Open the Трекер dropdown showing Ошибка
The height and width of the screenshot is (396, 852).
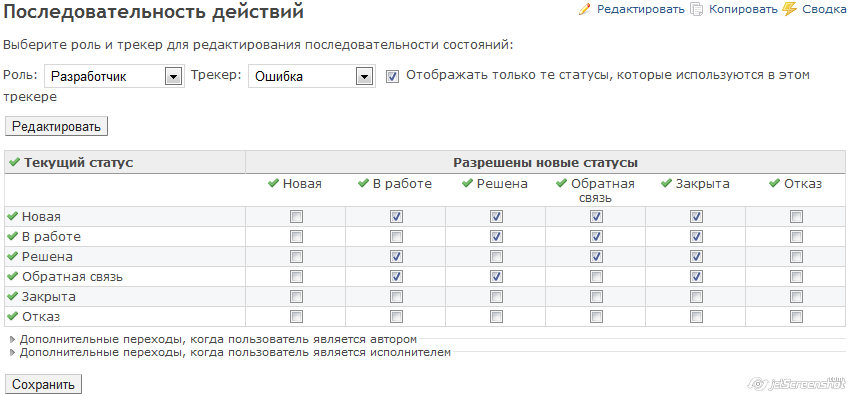click(311, 77)
